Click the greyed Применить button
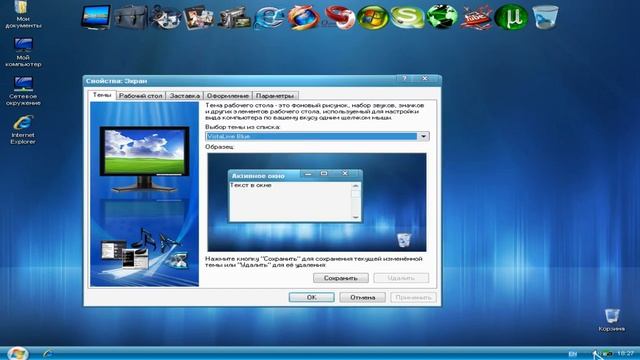 (413, 297)
